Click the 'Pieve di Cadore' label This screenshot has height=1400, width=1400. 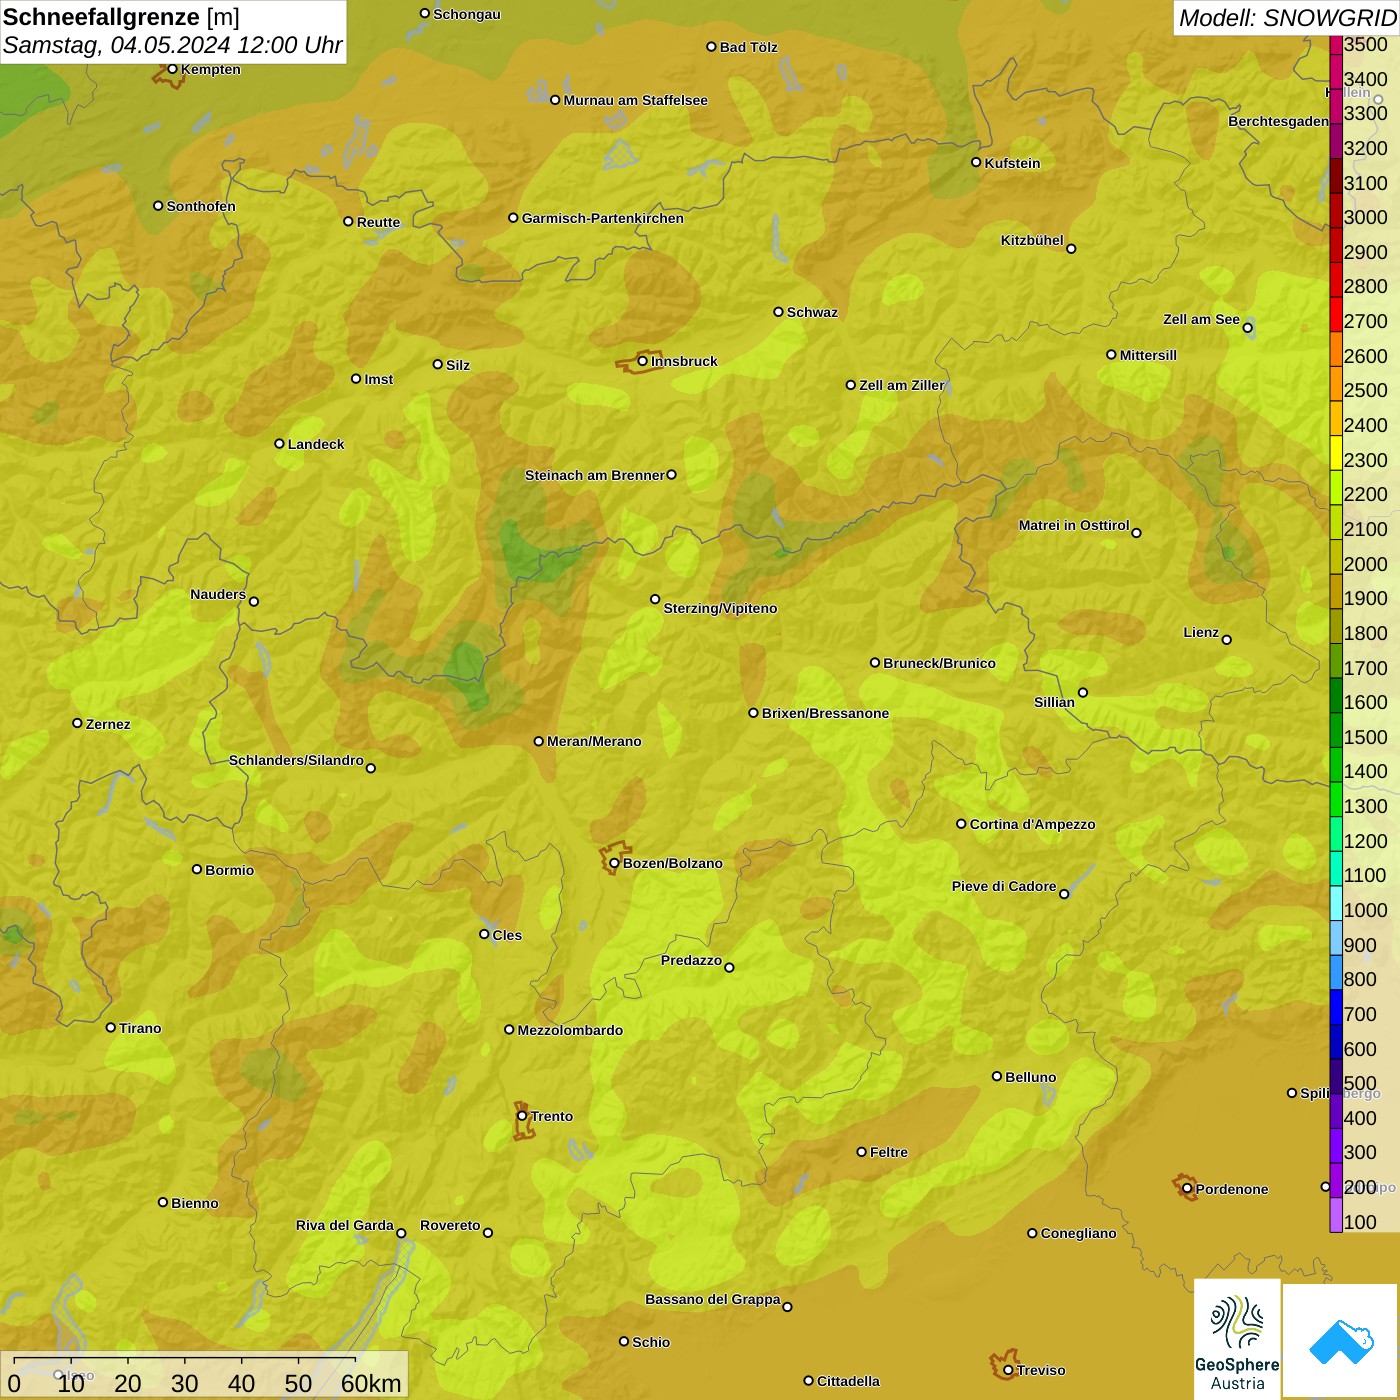[1004, 886]
